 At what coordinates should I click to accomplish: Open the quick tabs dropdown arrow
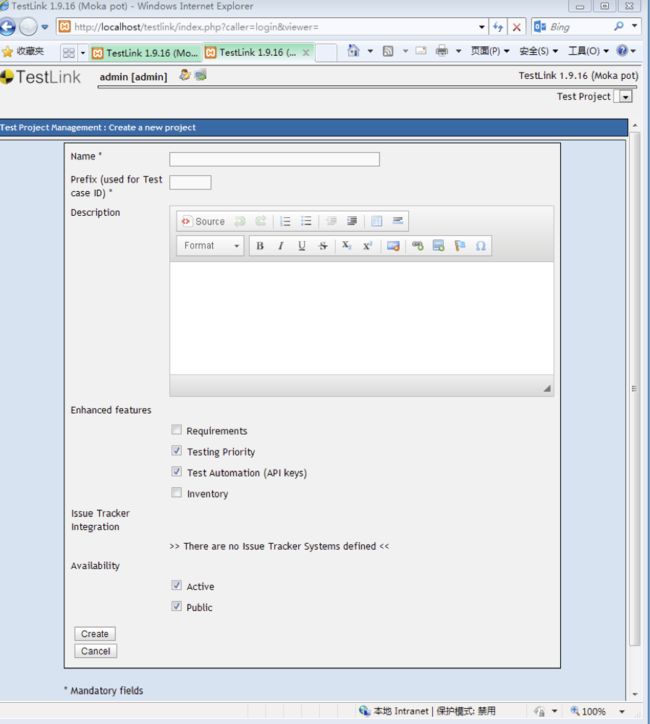pyautogui.click(x=83, y=53)
